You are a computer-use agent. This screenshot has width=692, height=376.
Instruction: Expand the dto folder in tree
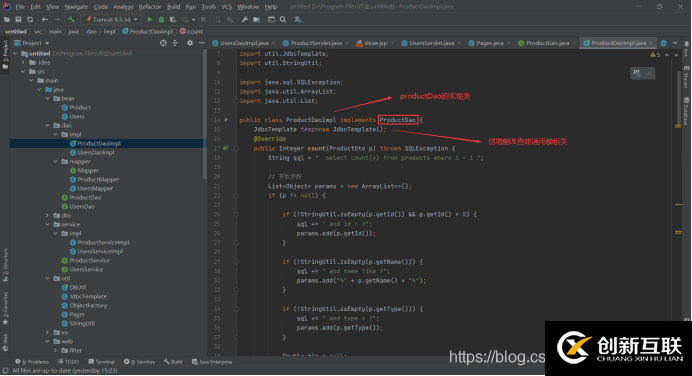pos(48,215)
